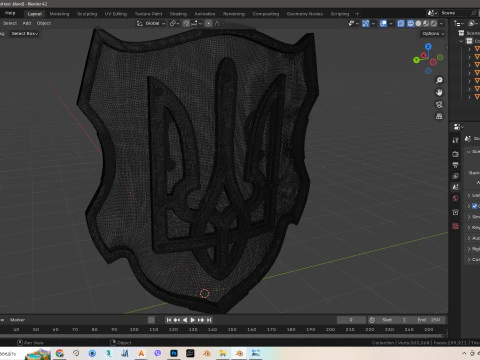
Task: Open the transform pivot point menu
Action: pyautogui.click(x=174, y=23)
